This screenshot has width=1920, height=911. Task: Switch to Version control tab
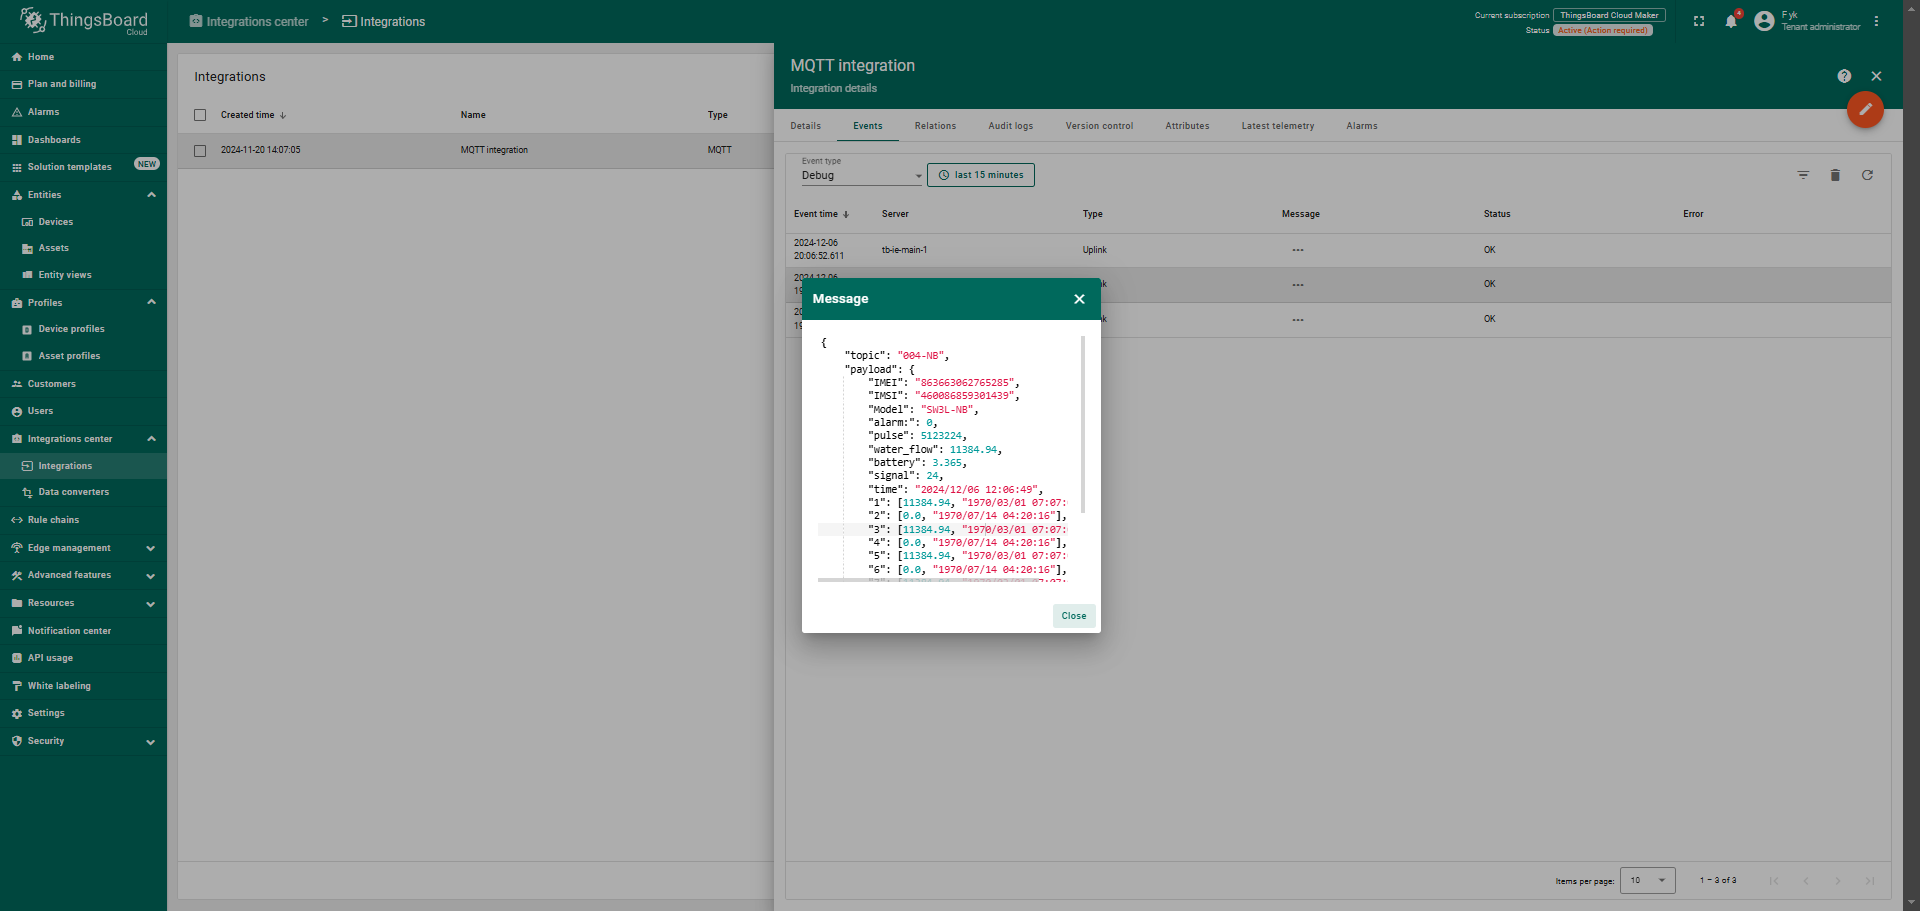coord(1099,126)
